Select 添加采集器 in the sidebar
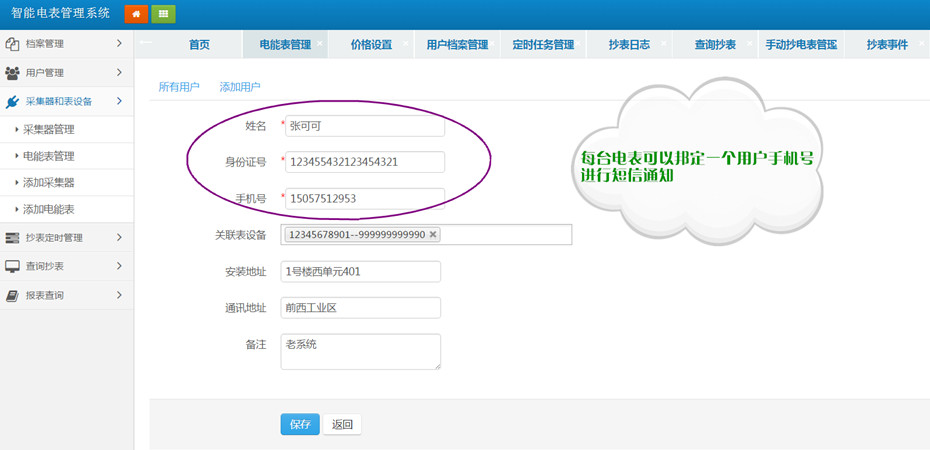The height and width of the screenshot is (450, 930). [49, 183]
